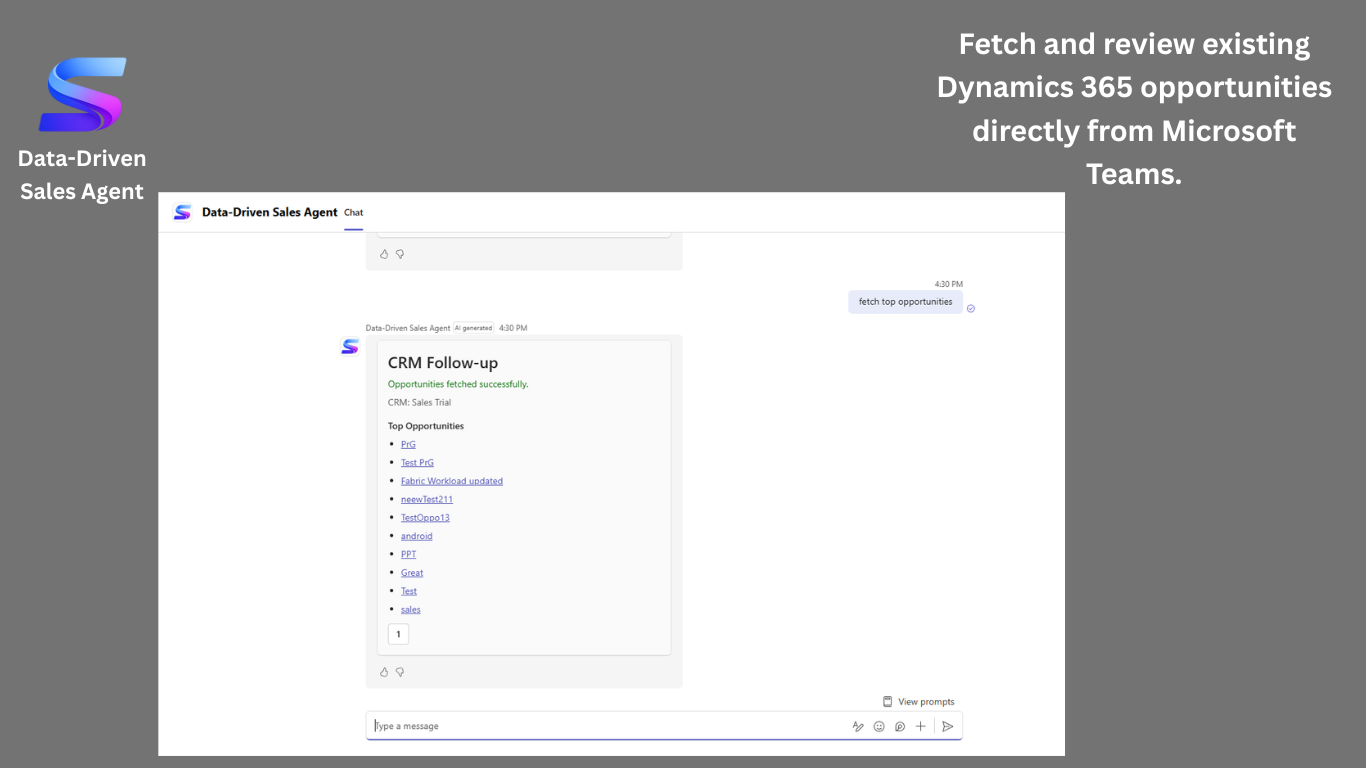Open the sales opportunity link
Viewport: 1366px width, 768px height.
(411, 610)
